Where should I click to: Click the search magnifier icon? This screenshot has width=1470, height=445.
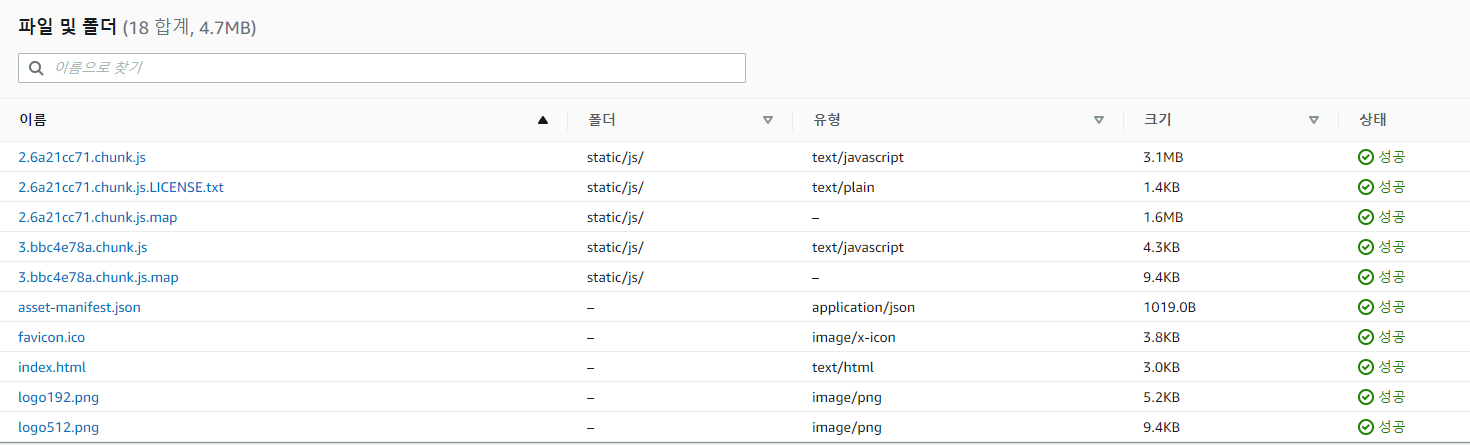[x=36, y=68]
